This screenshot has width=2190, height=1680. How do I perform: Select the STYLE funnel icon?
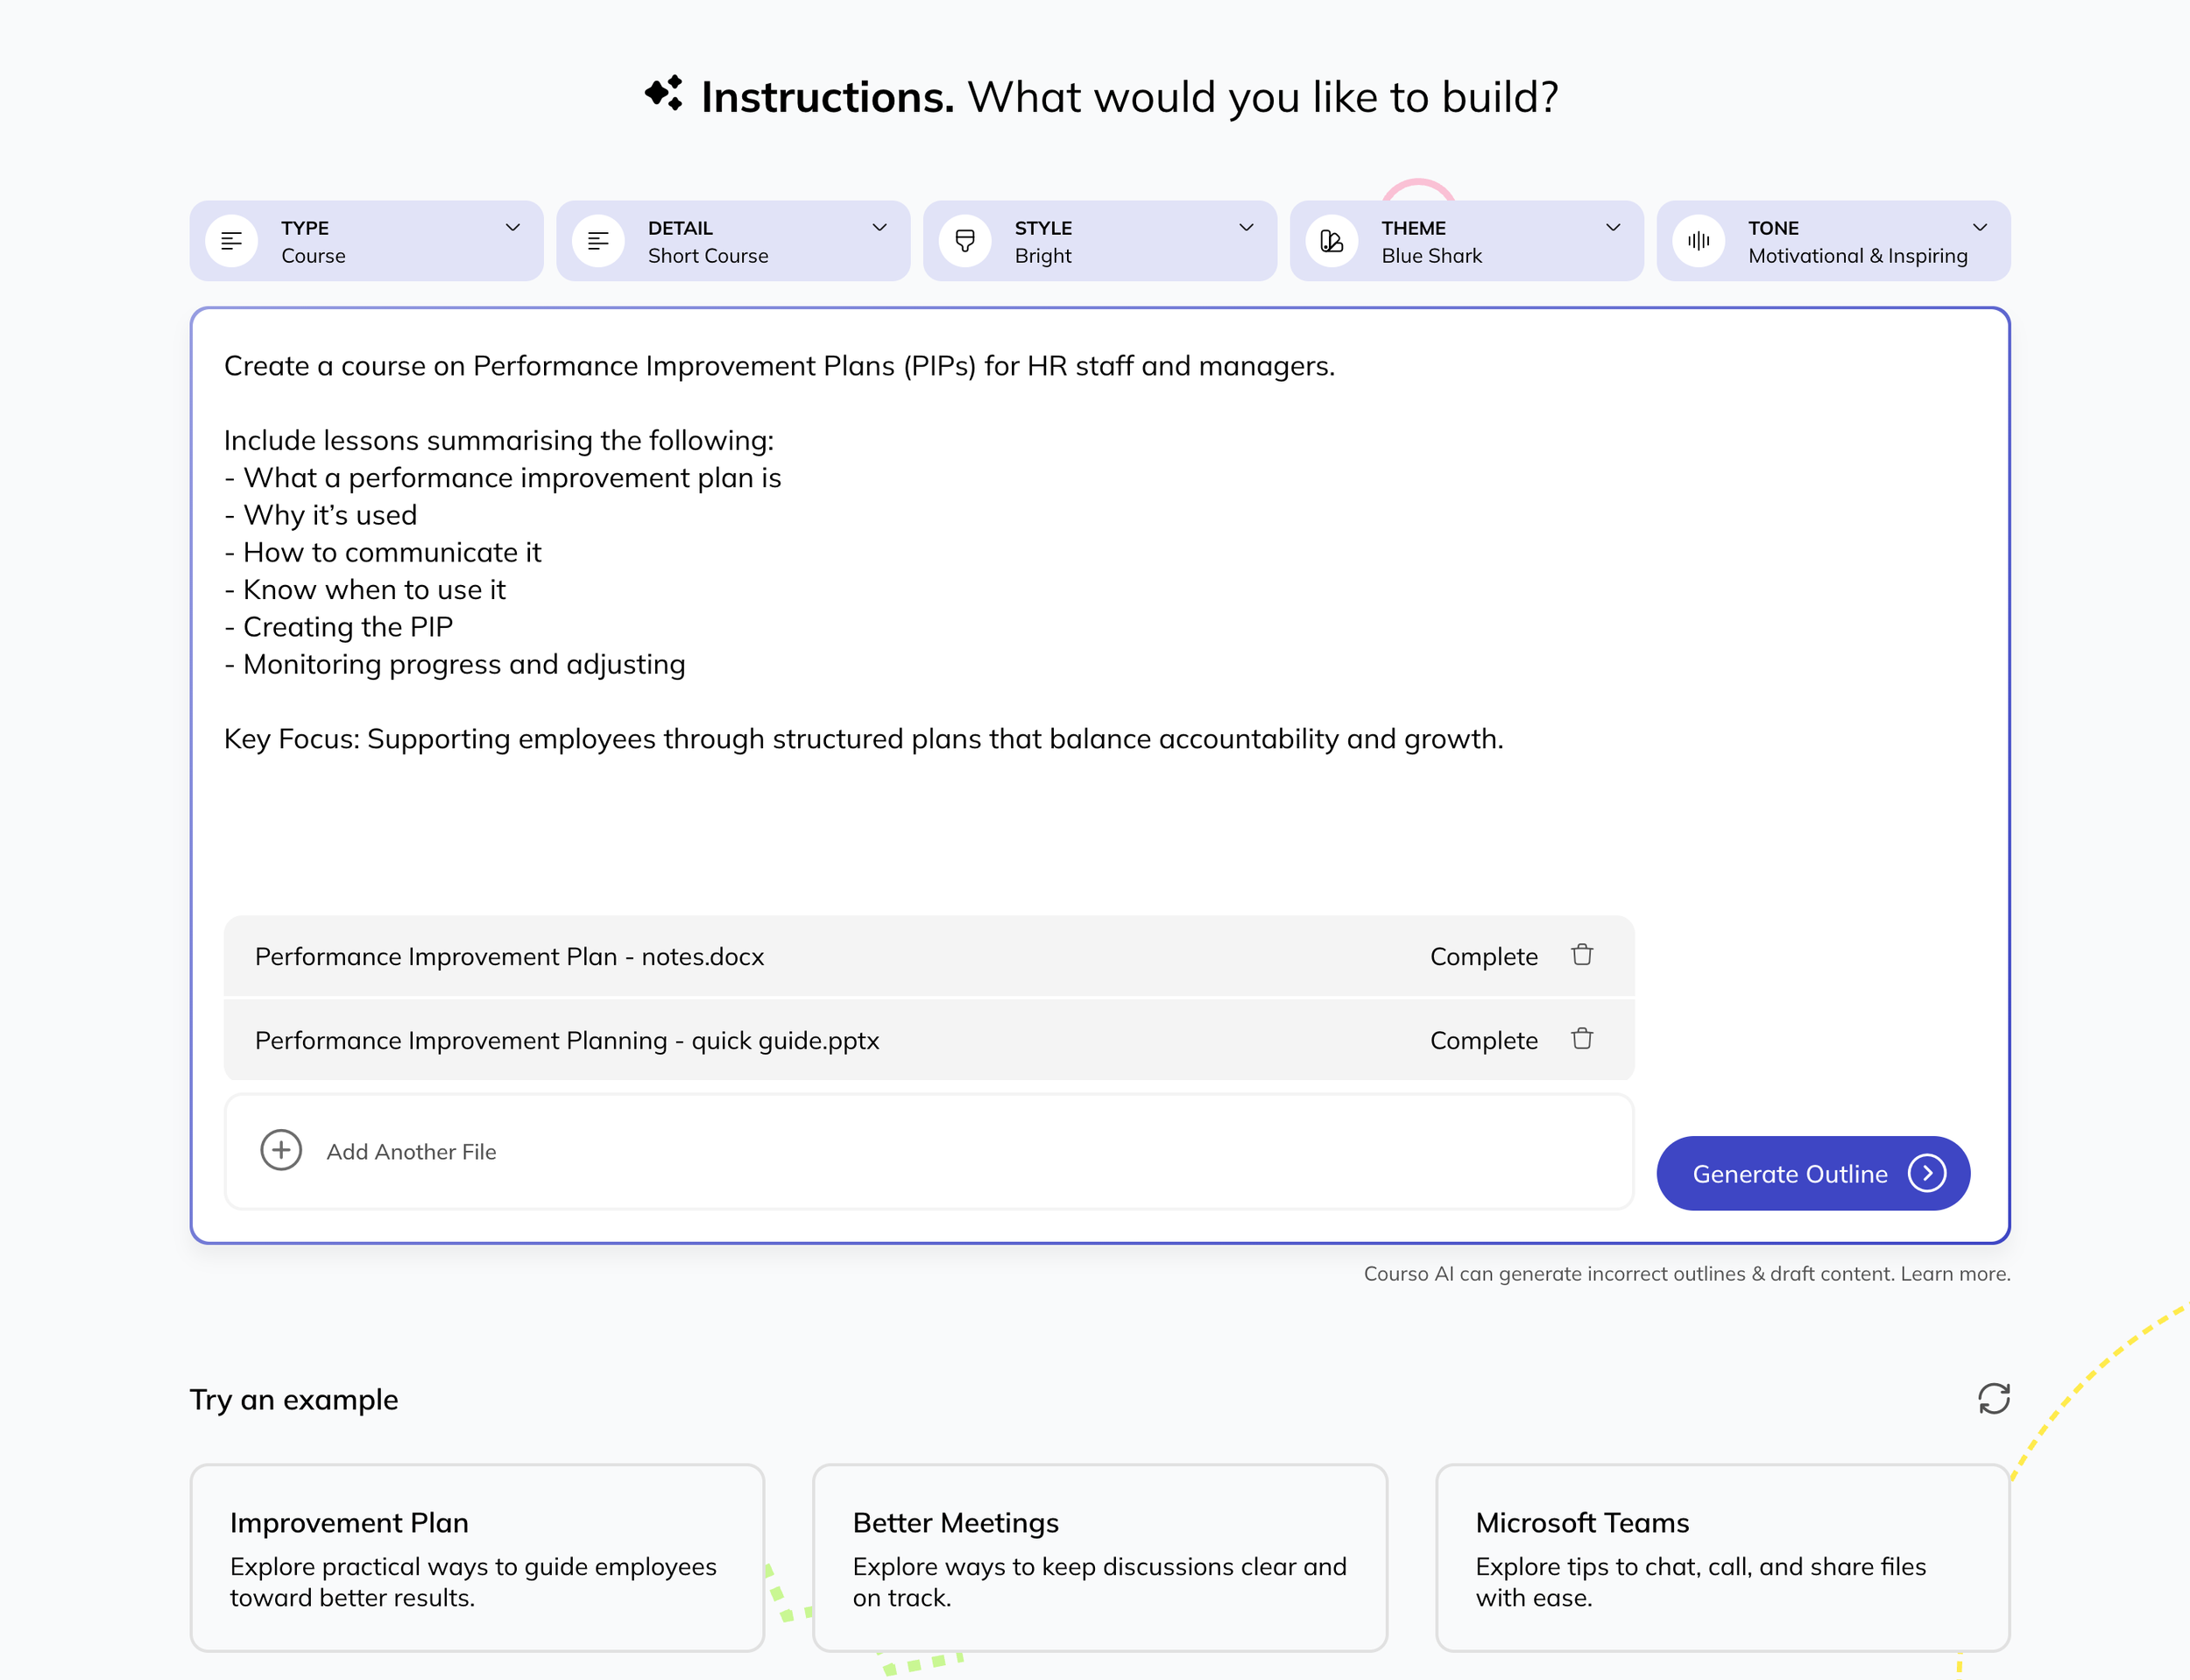click(966, 240)
